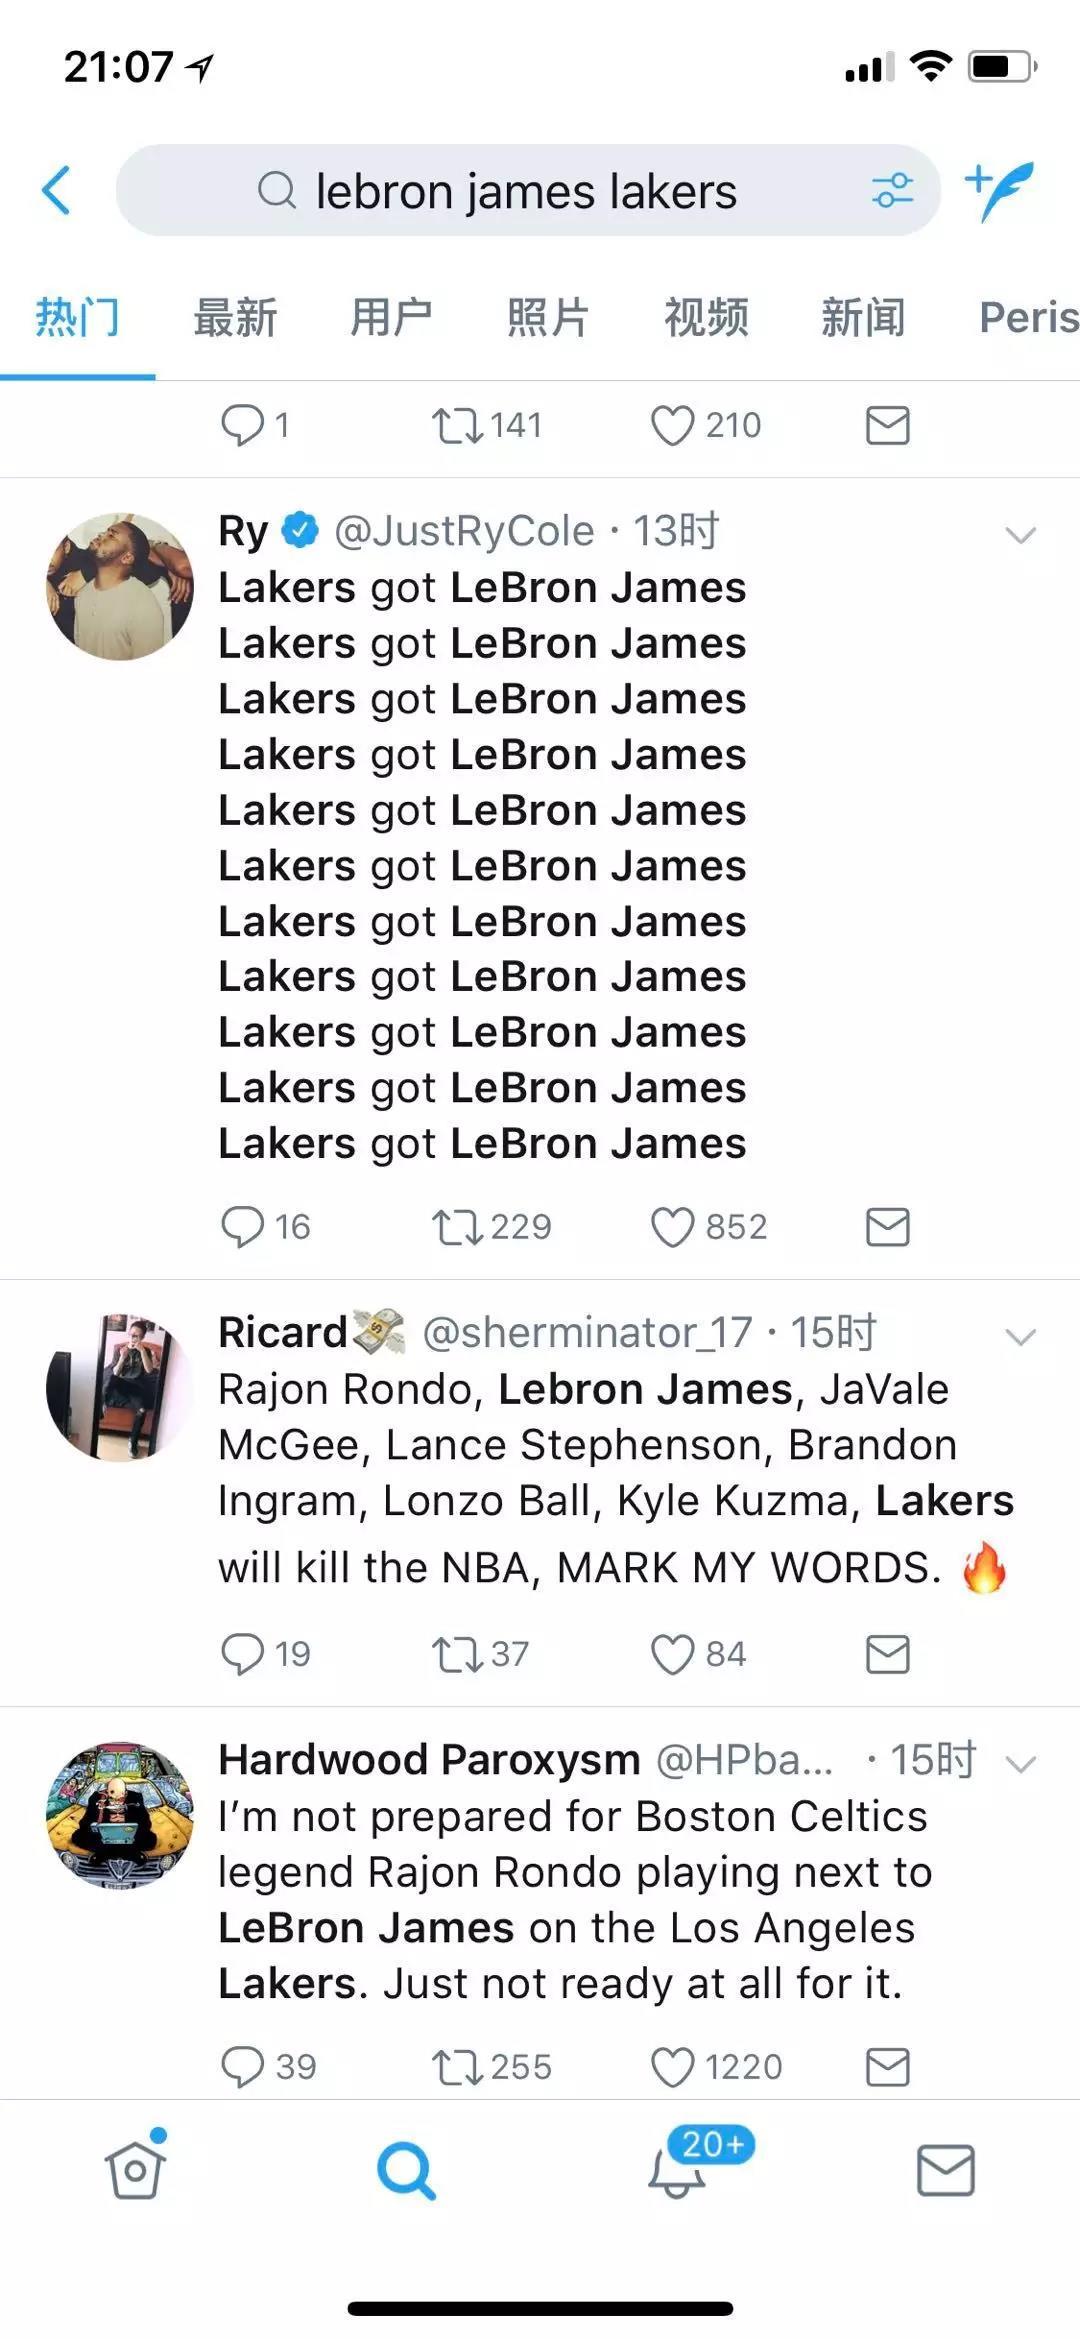
Task: Open chevron menu on Ricard's tweet
Action: (1020, 1336)
